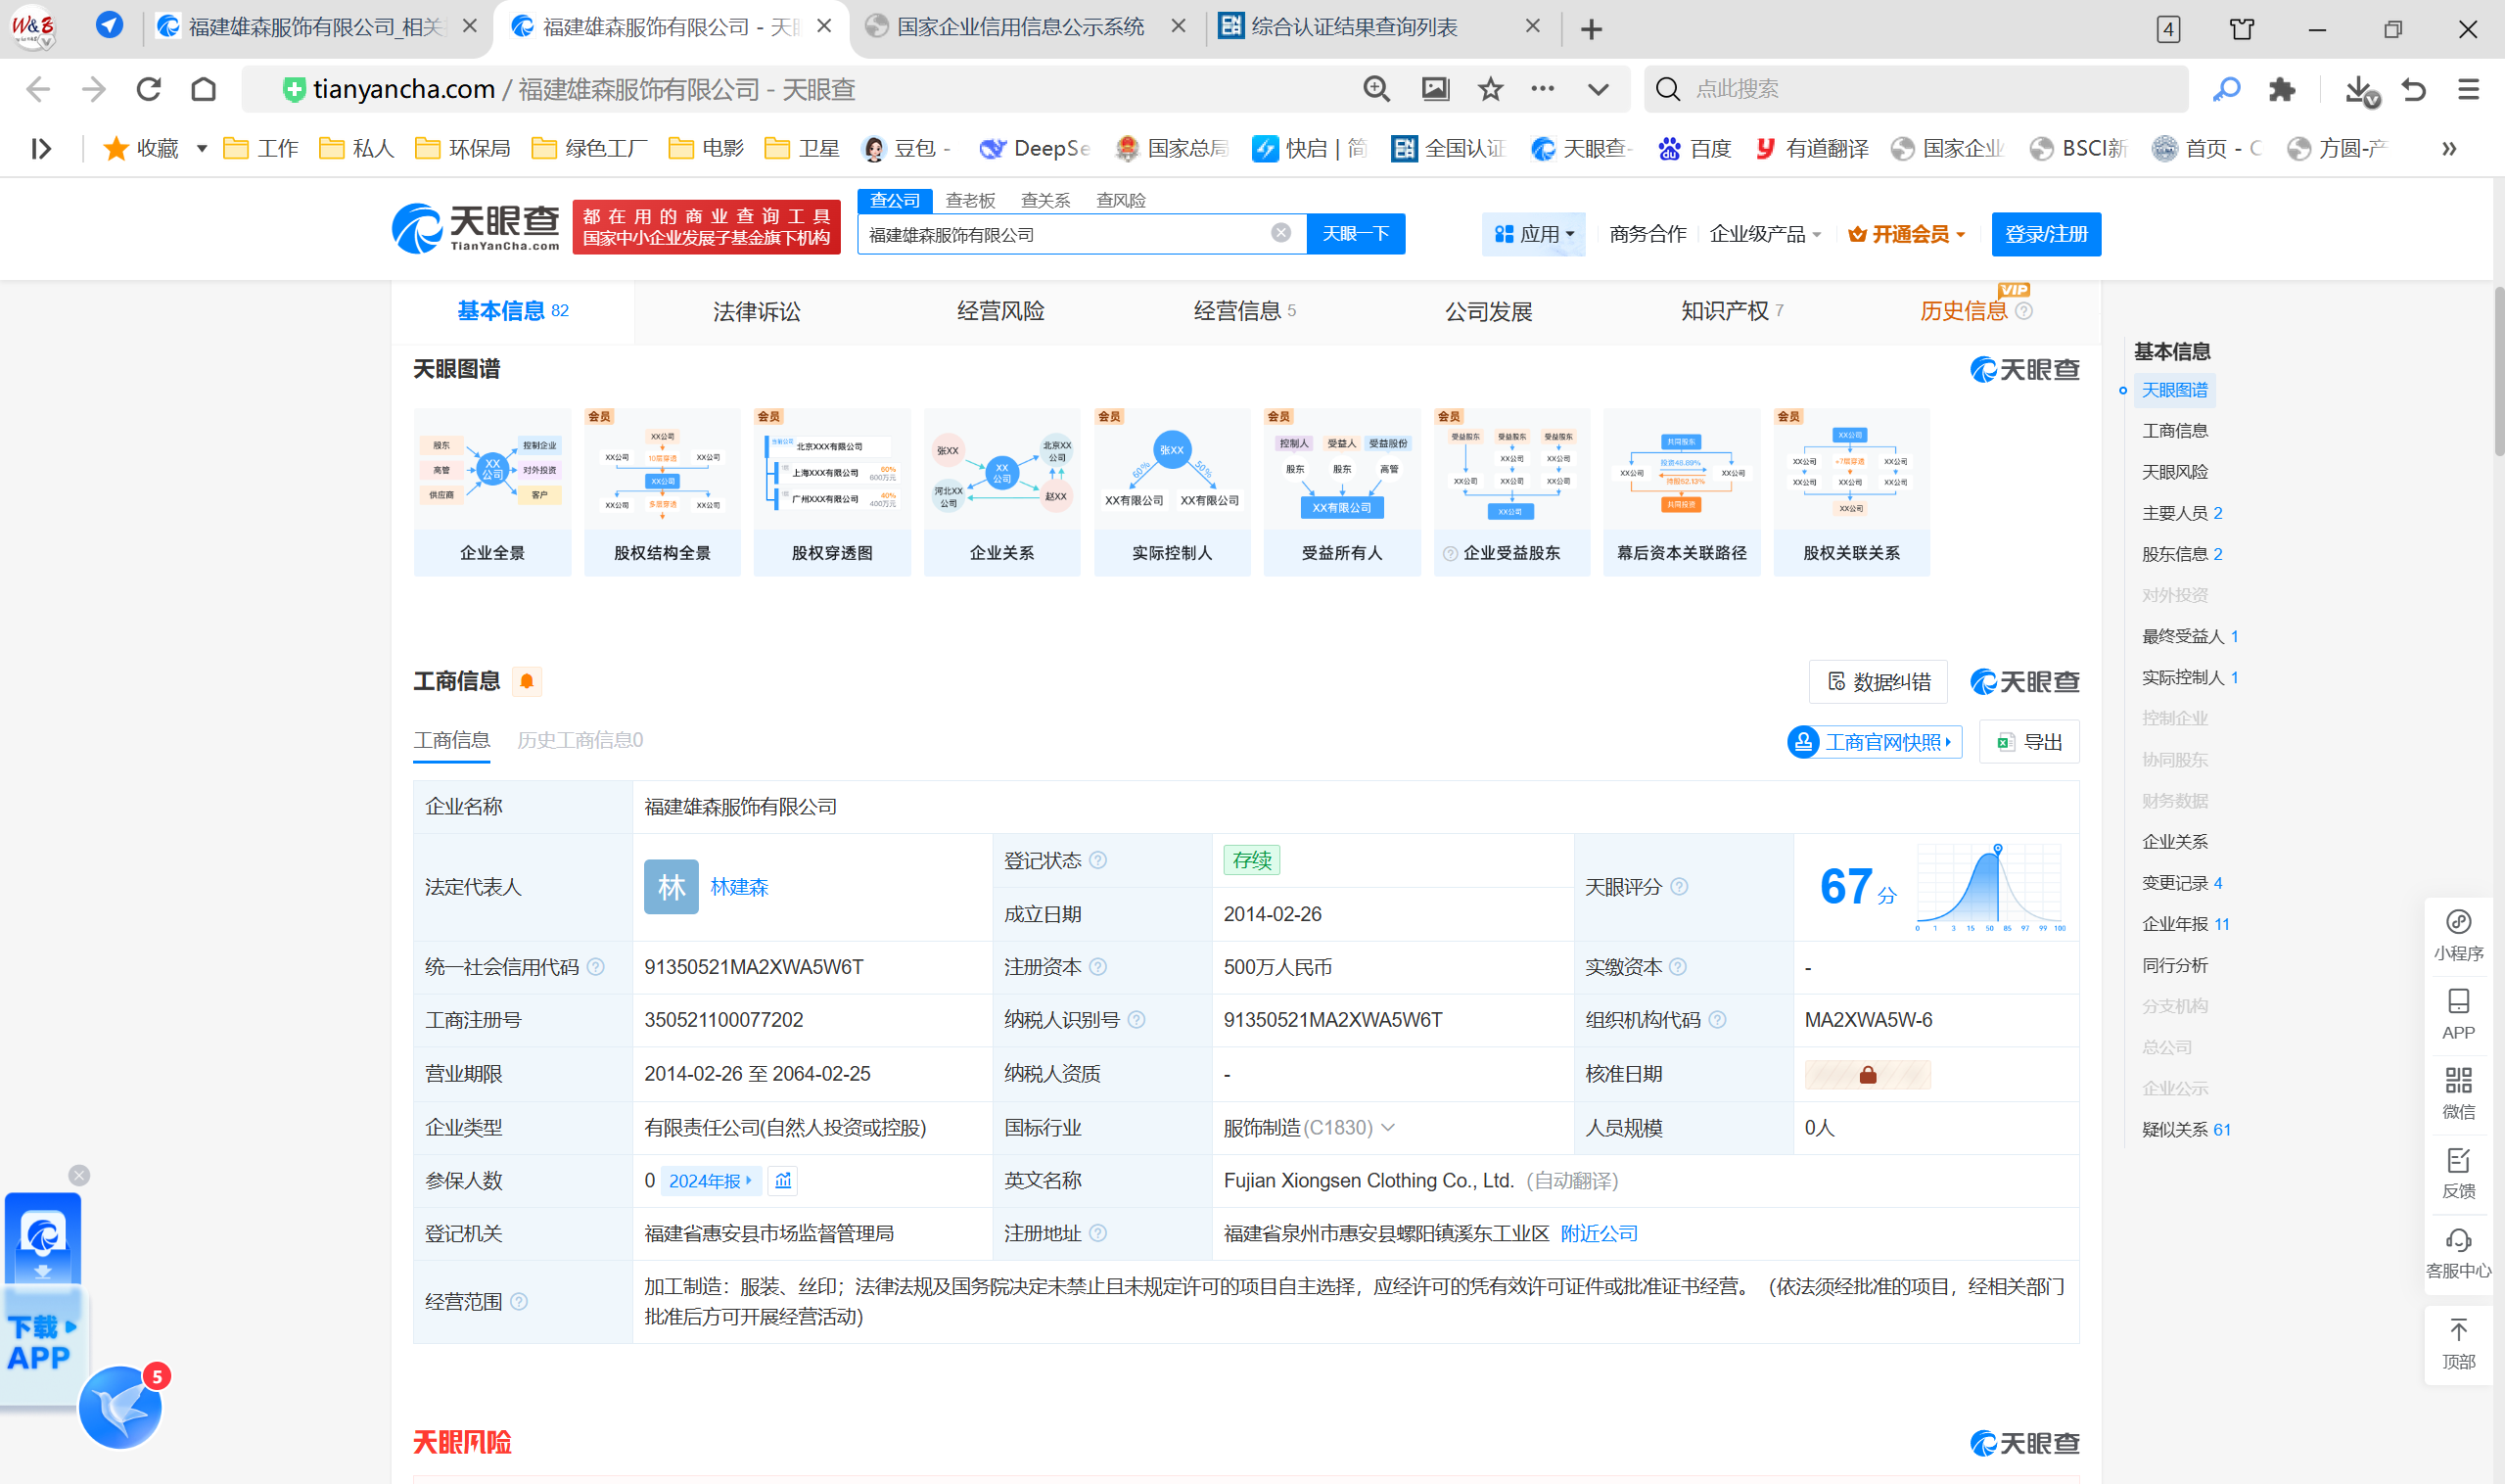Image resolution: width=2505 pixels, height=1484 pixels.
Task: Click the browser extensions puzzle icon
Action: [x=2281, y=89]
